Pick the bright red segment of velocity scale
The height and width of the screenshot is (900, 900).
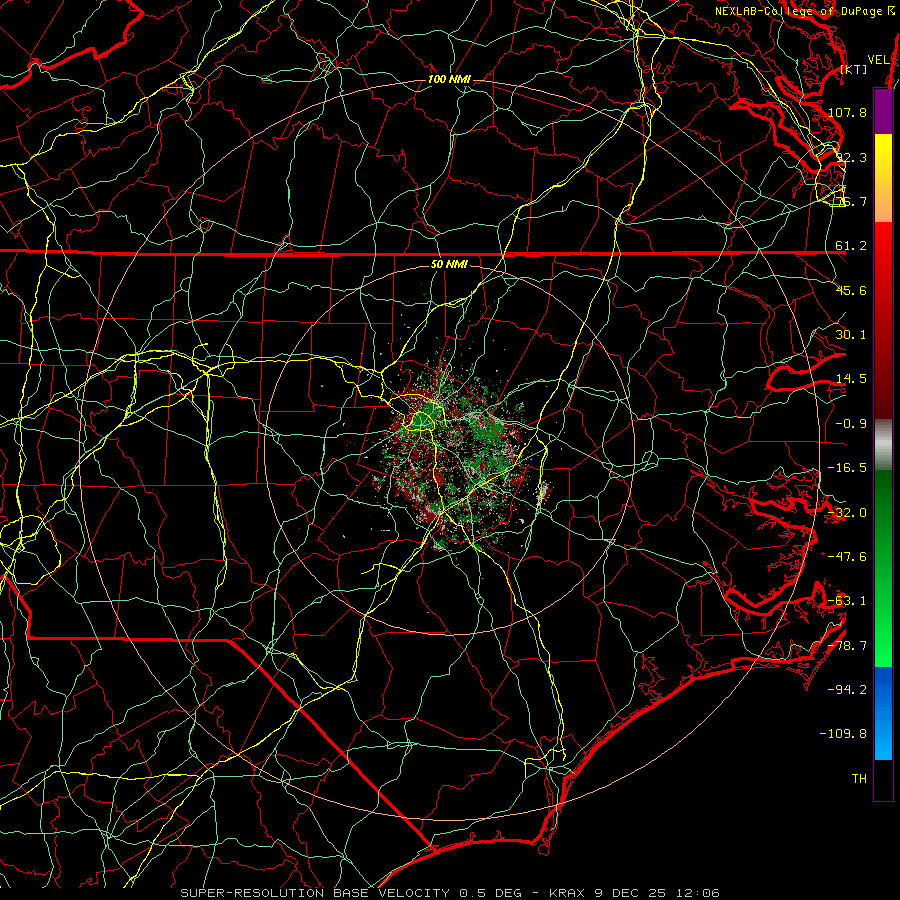(x=883, y=245)
